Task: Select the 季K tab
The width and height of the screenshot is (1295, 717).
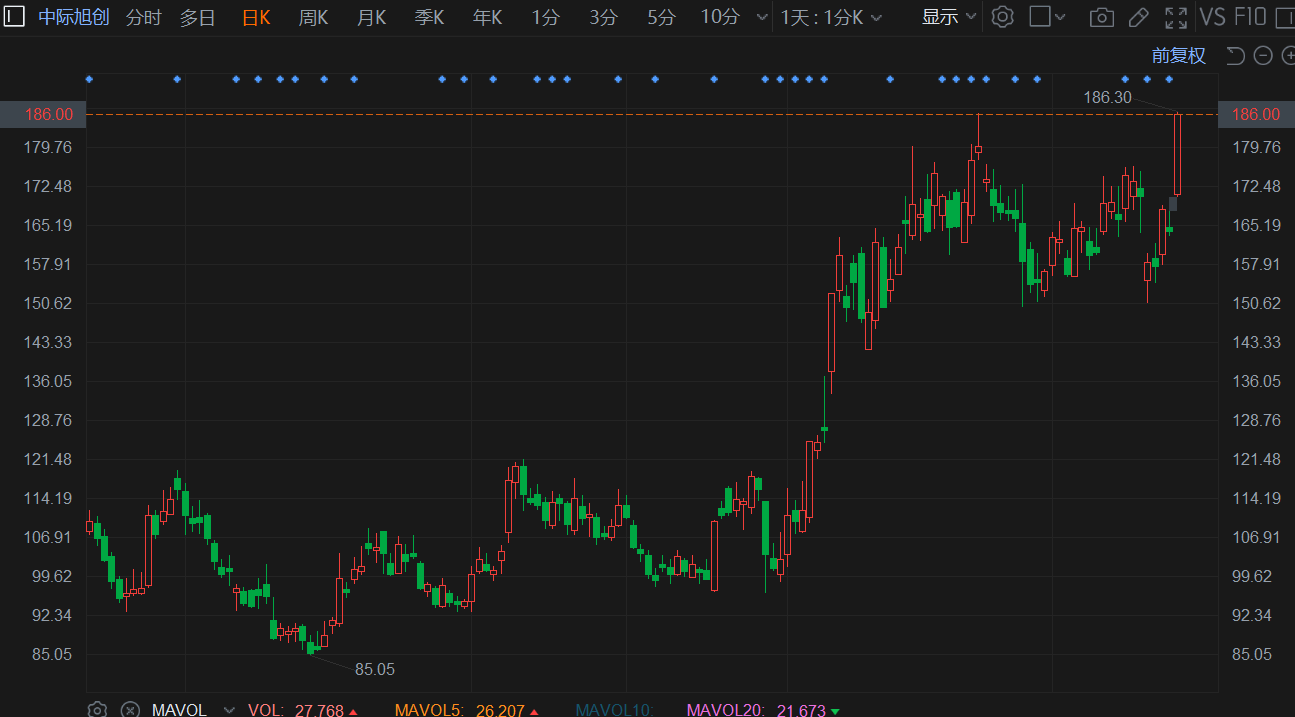Action: 429,17
